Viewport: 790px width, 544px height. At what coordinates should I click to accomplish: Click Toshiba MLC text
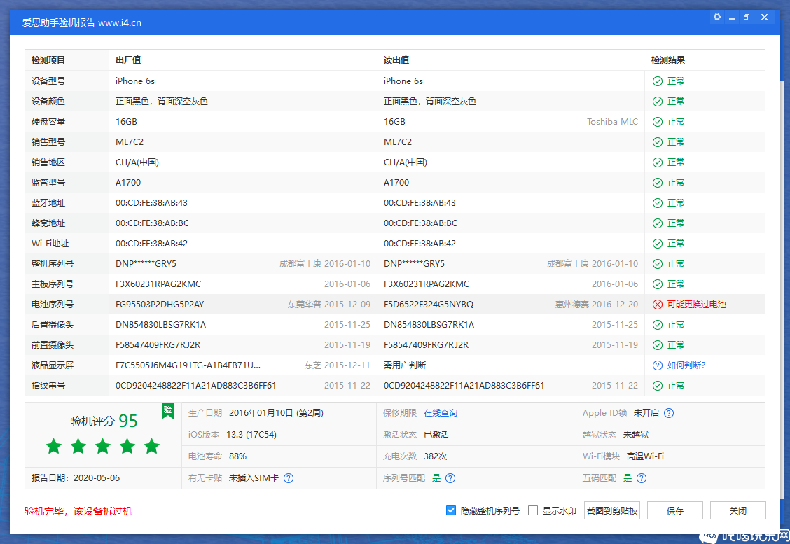pos(612,121)
